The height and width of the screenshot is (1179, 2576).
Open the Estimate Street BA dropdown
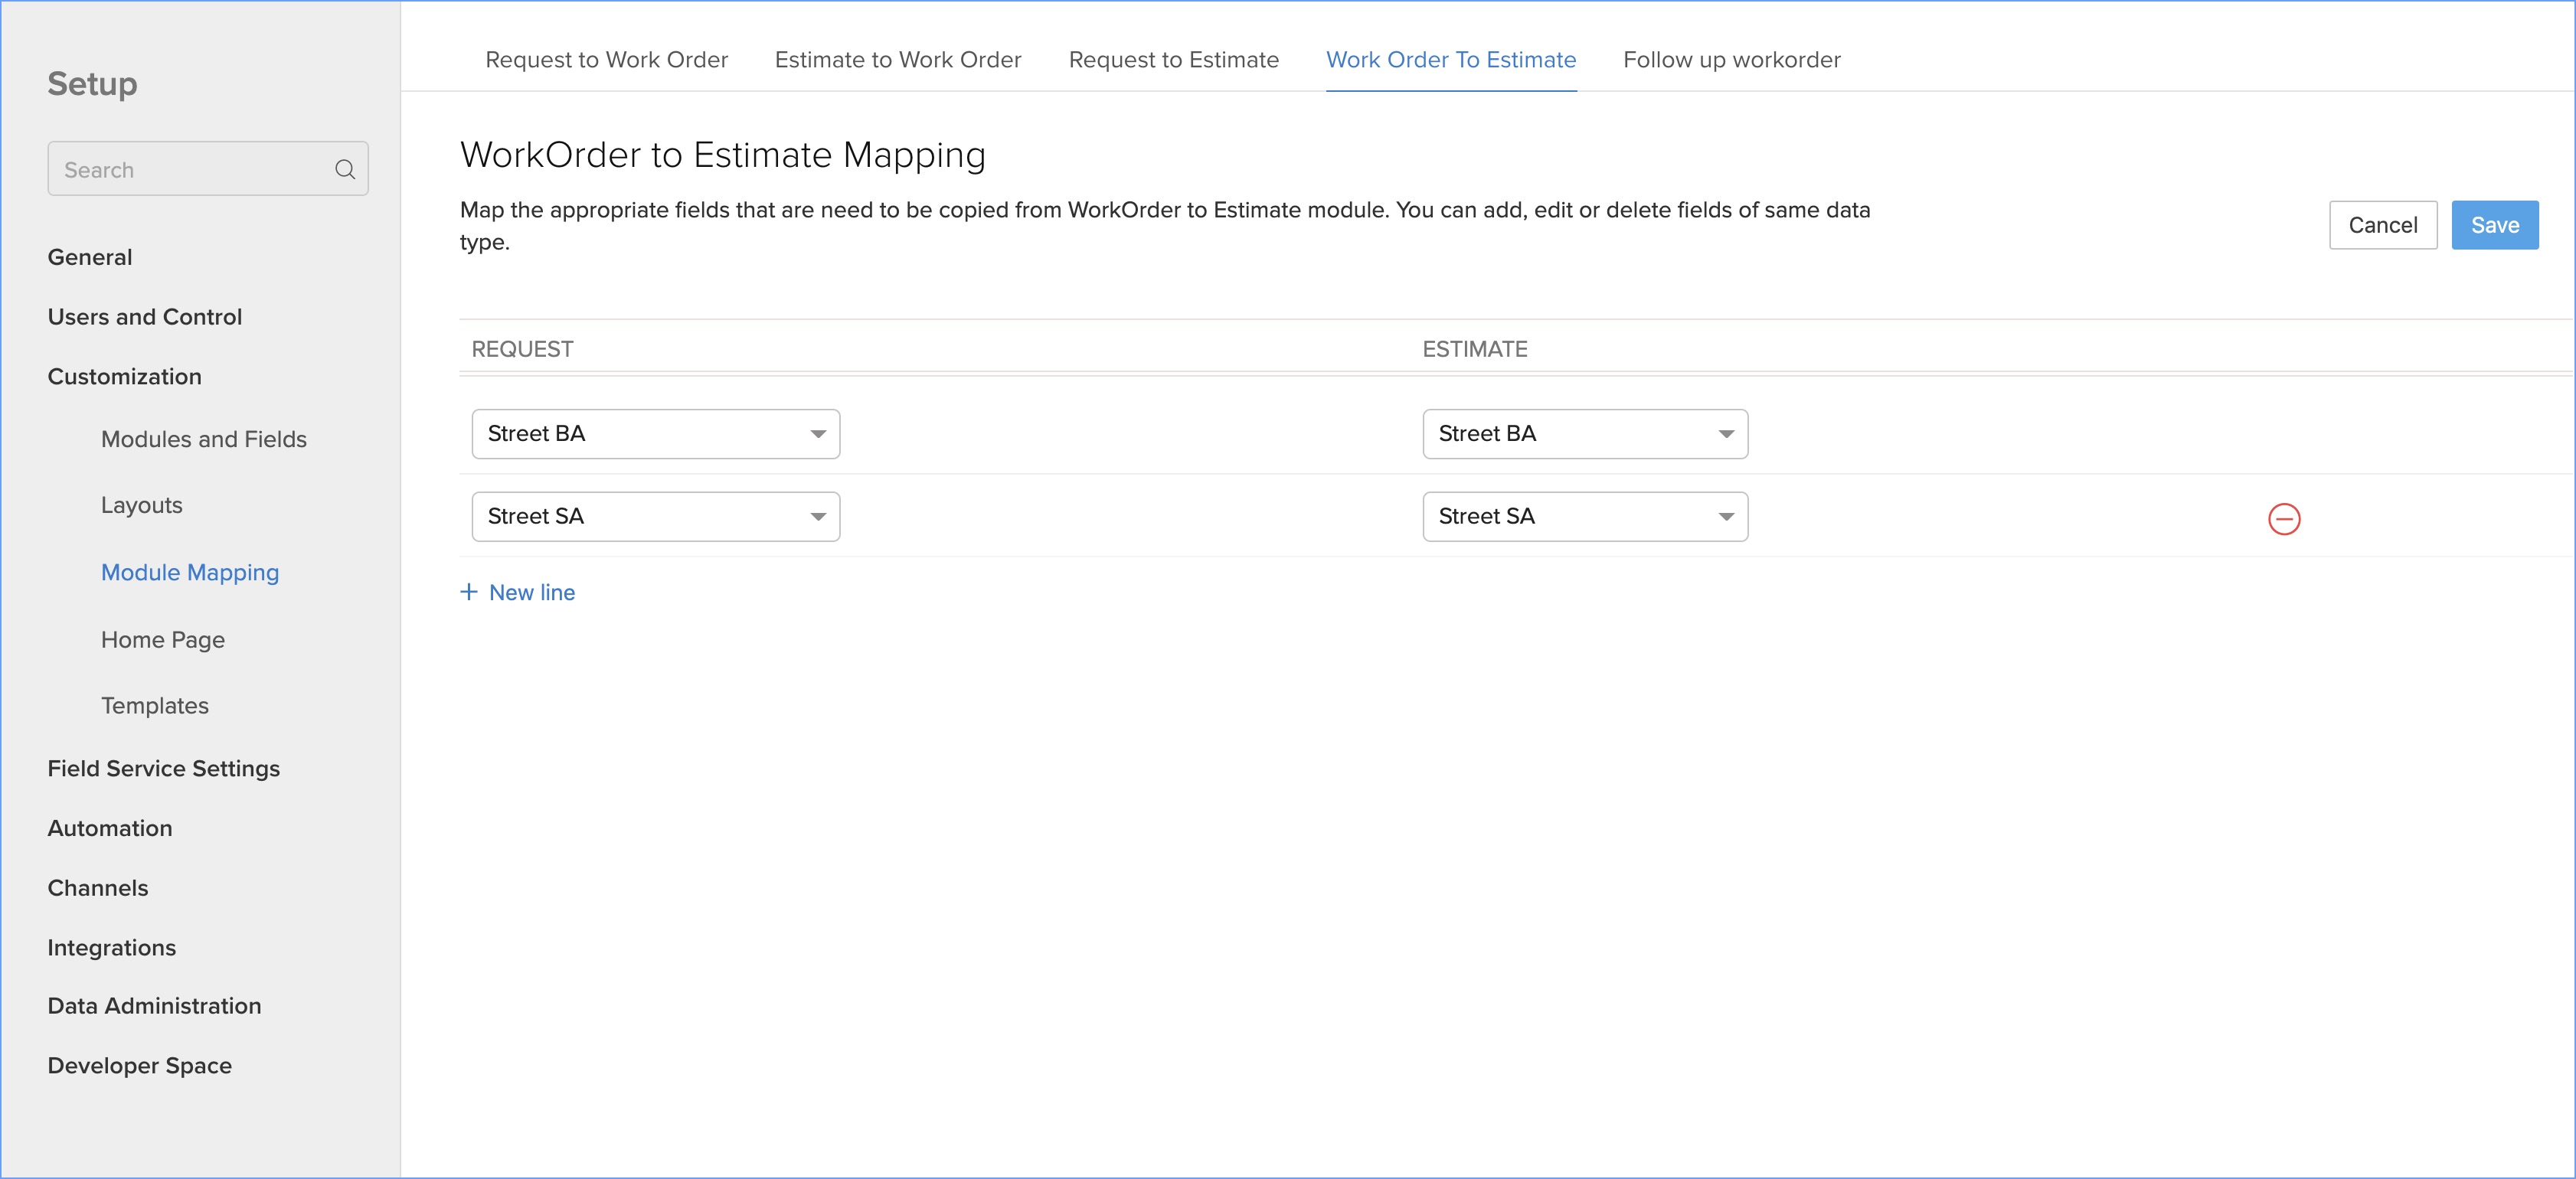(x=1584, y=434)
